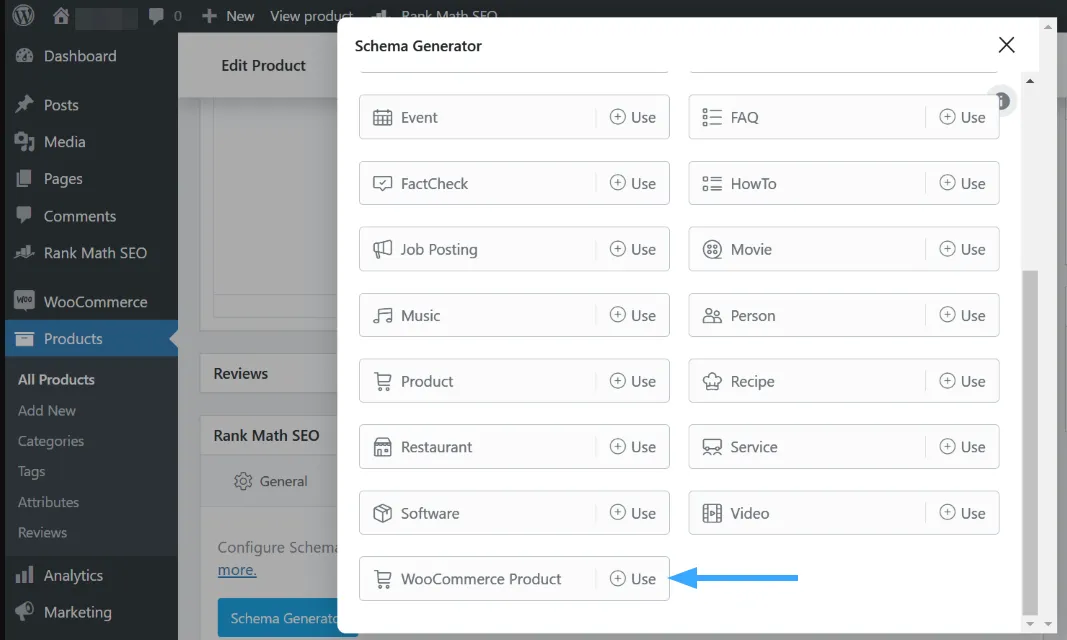Use the Event schema

pos(633,117)
